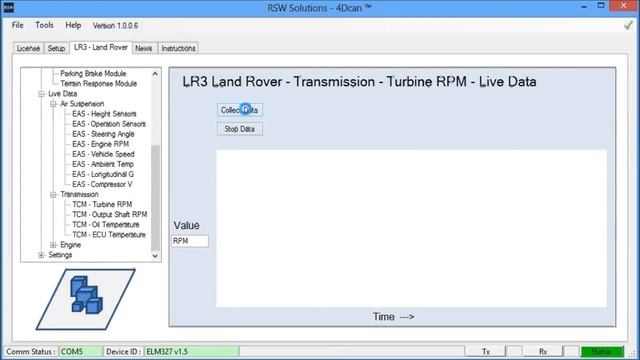Select TCM - ECU Temperature item

tap(109, 235)
